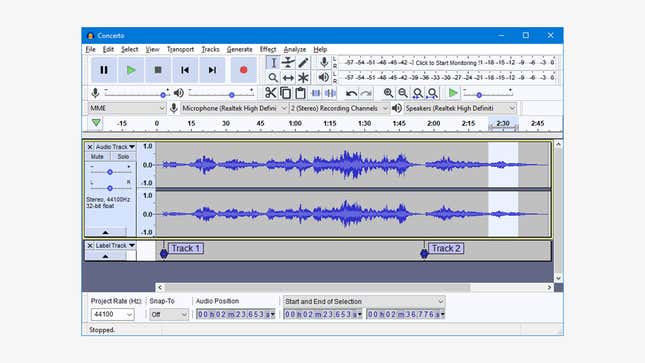Click the horizontal scrollbar right arrow
The height and width of the screenshot is (363, 645).
click(549, 287)
